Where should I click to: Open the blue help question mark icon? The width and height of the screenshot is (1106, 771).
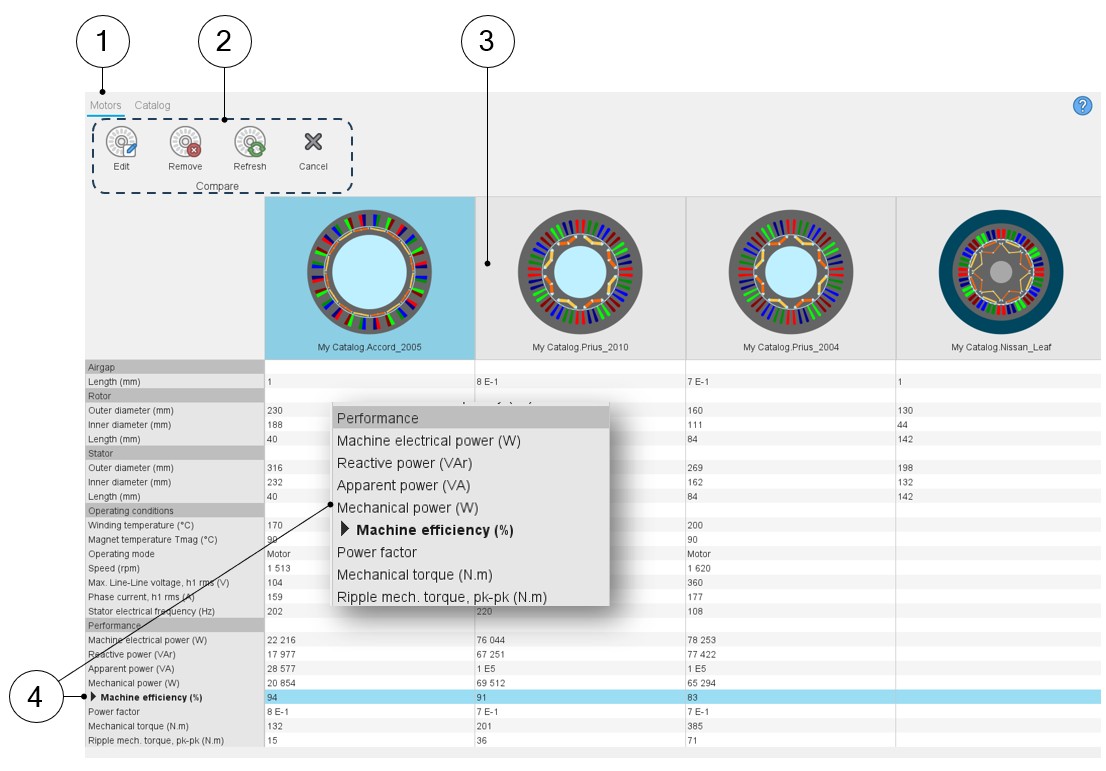click(x=1082, y=106)
